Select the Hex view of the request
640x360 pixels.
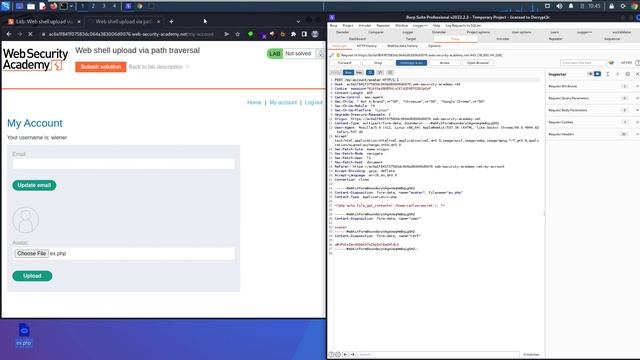coord(359,73)
